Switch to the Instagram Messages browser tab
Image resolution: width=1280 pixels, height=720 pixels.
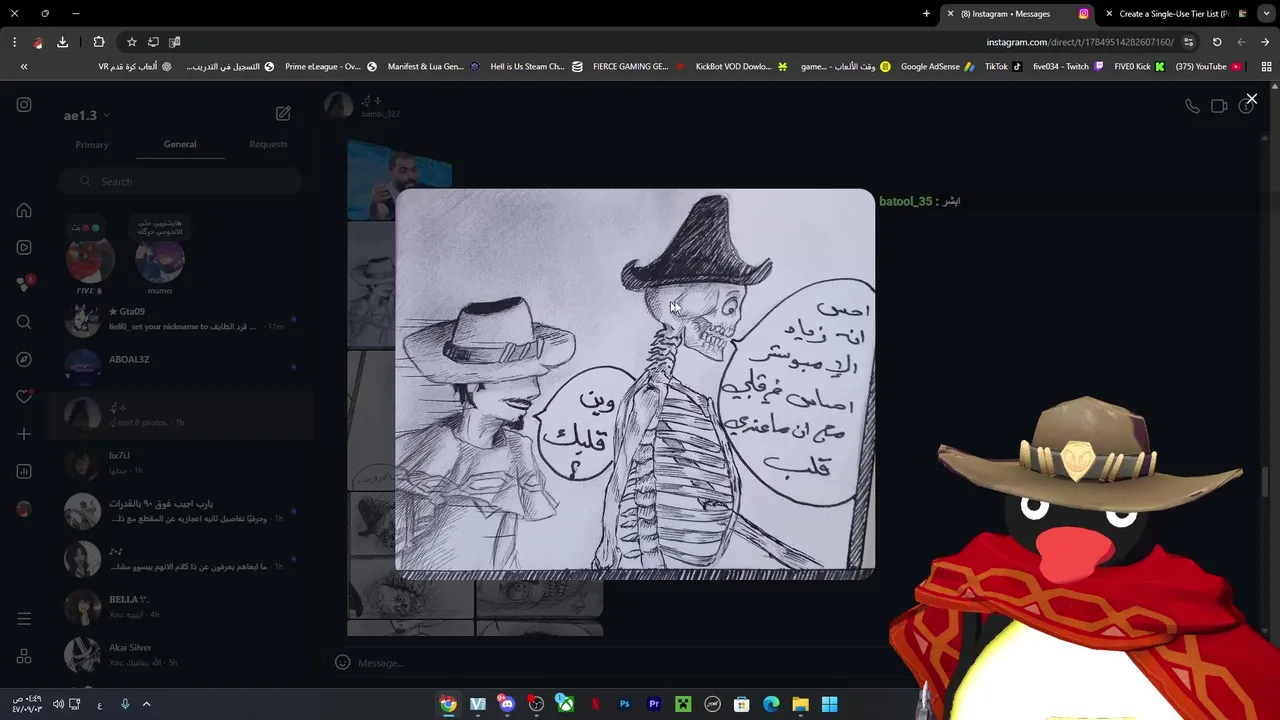(x=1020, y=13)
